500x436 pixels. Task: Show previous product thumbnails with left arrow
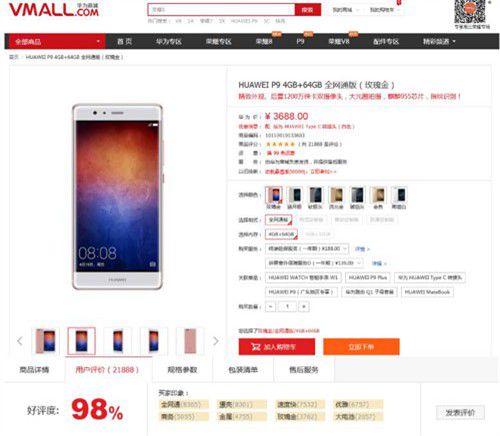[20, 341]
